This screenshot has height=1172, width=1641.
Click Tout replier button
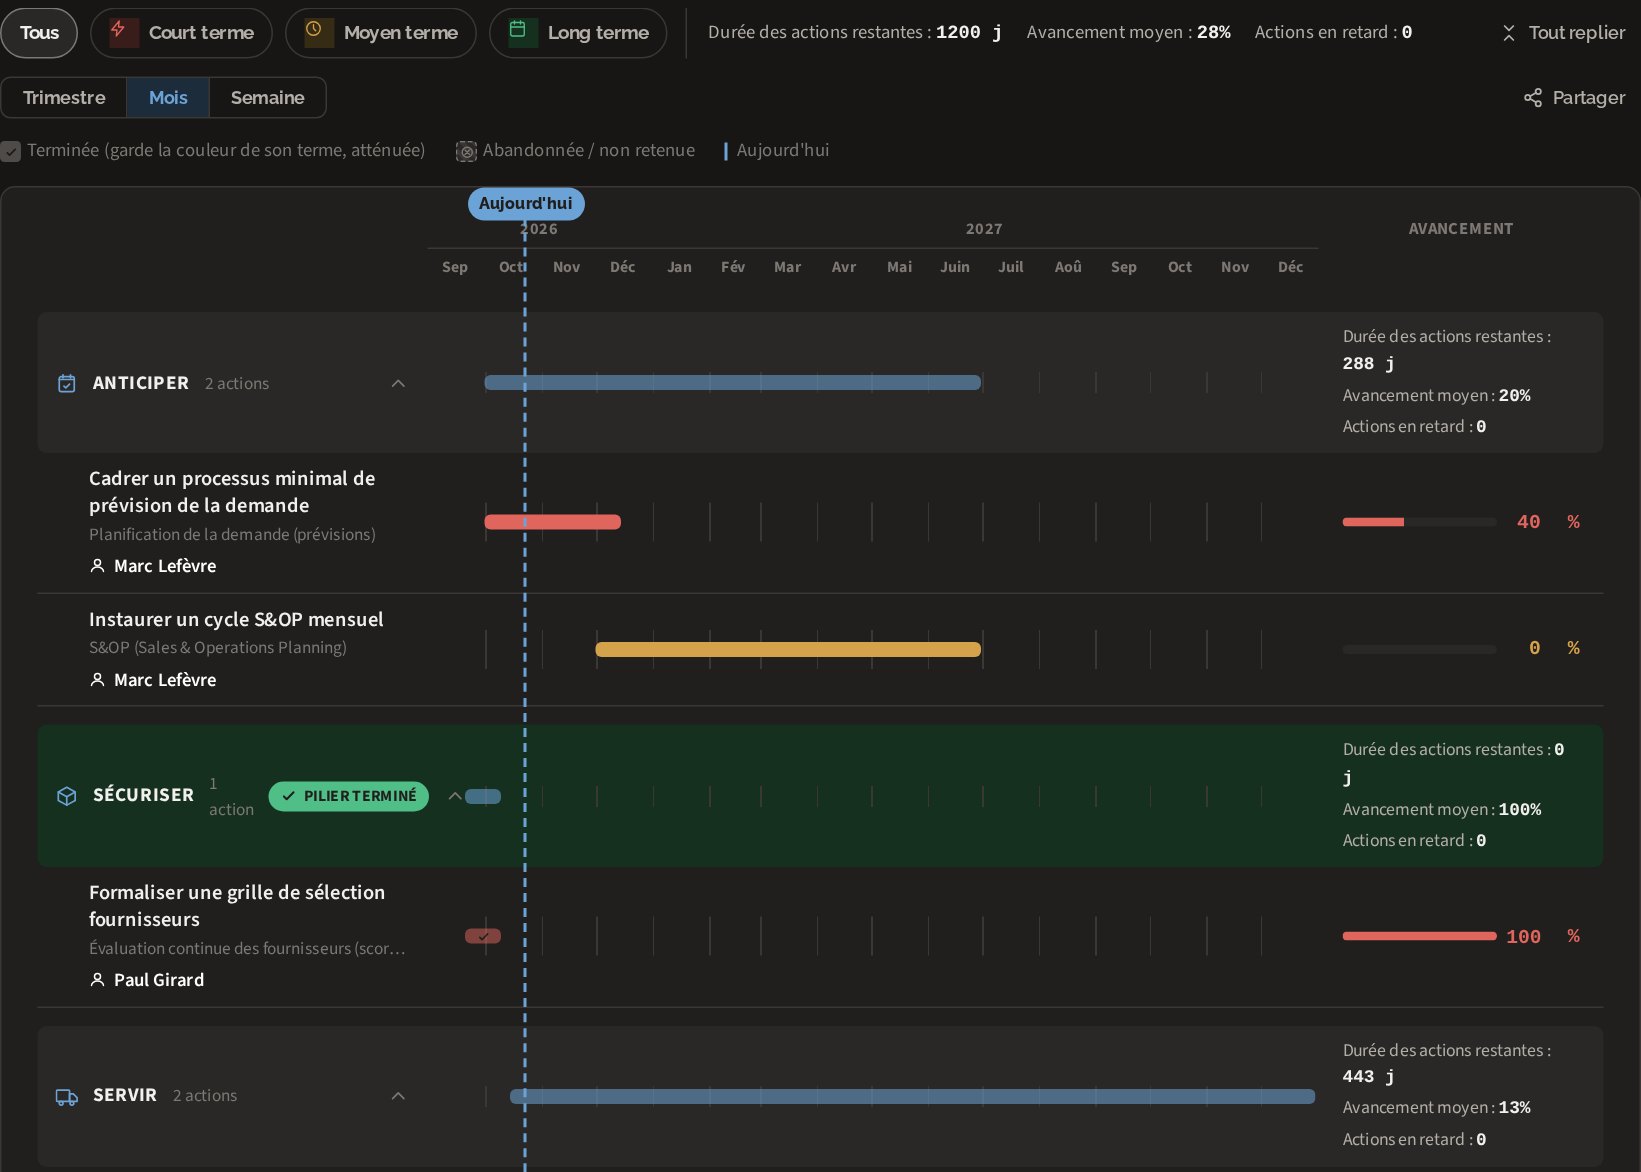click(1563, 33)
